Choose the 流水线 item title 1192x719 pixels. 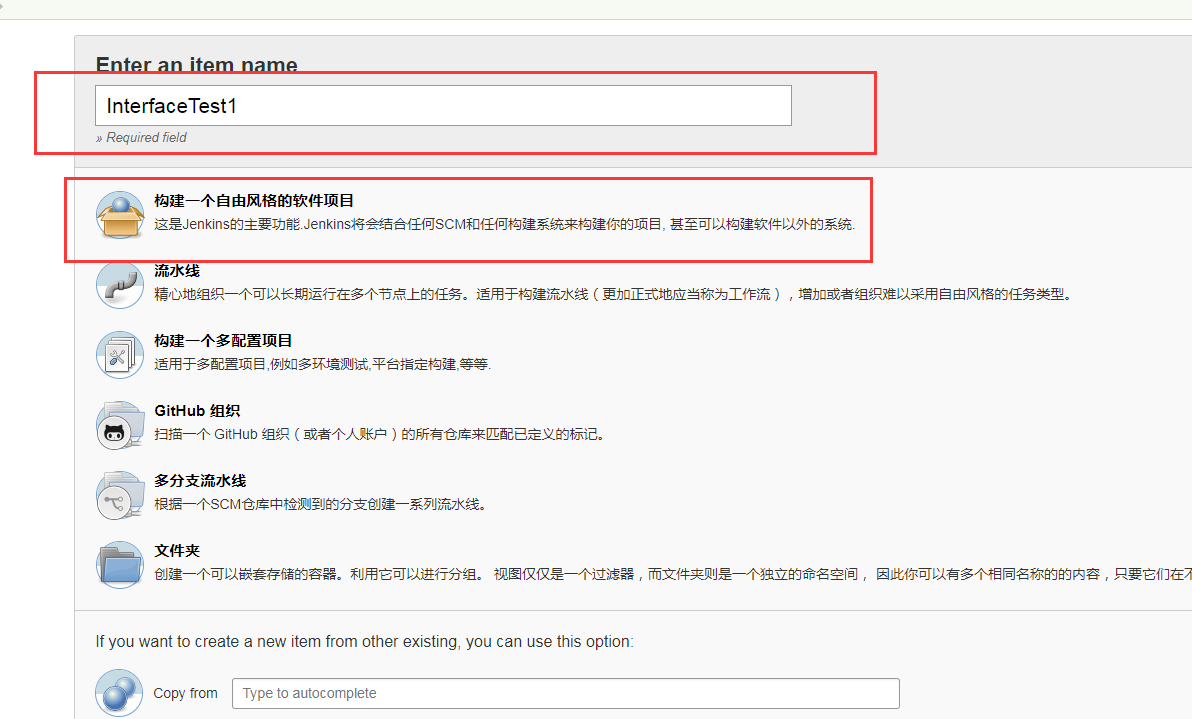pos(177,271)
